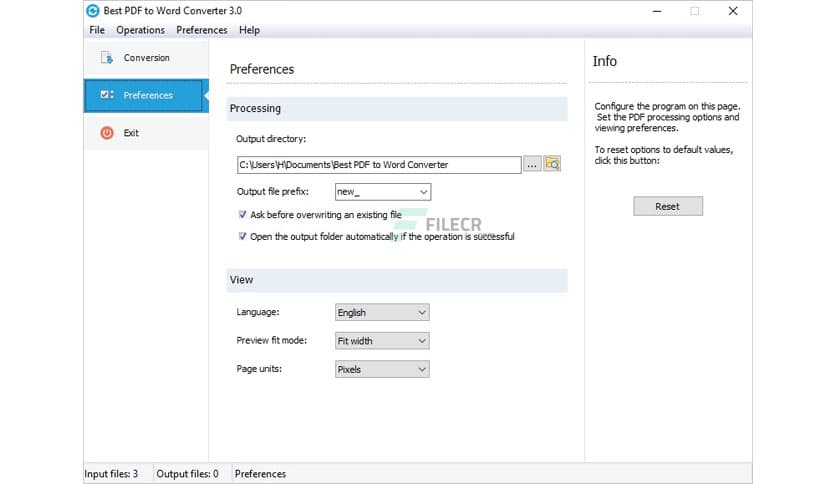Click the Input files: 3 status entry

coord(111,474)
